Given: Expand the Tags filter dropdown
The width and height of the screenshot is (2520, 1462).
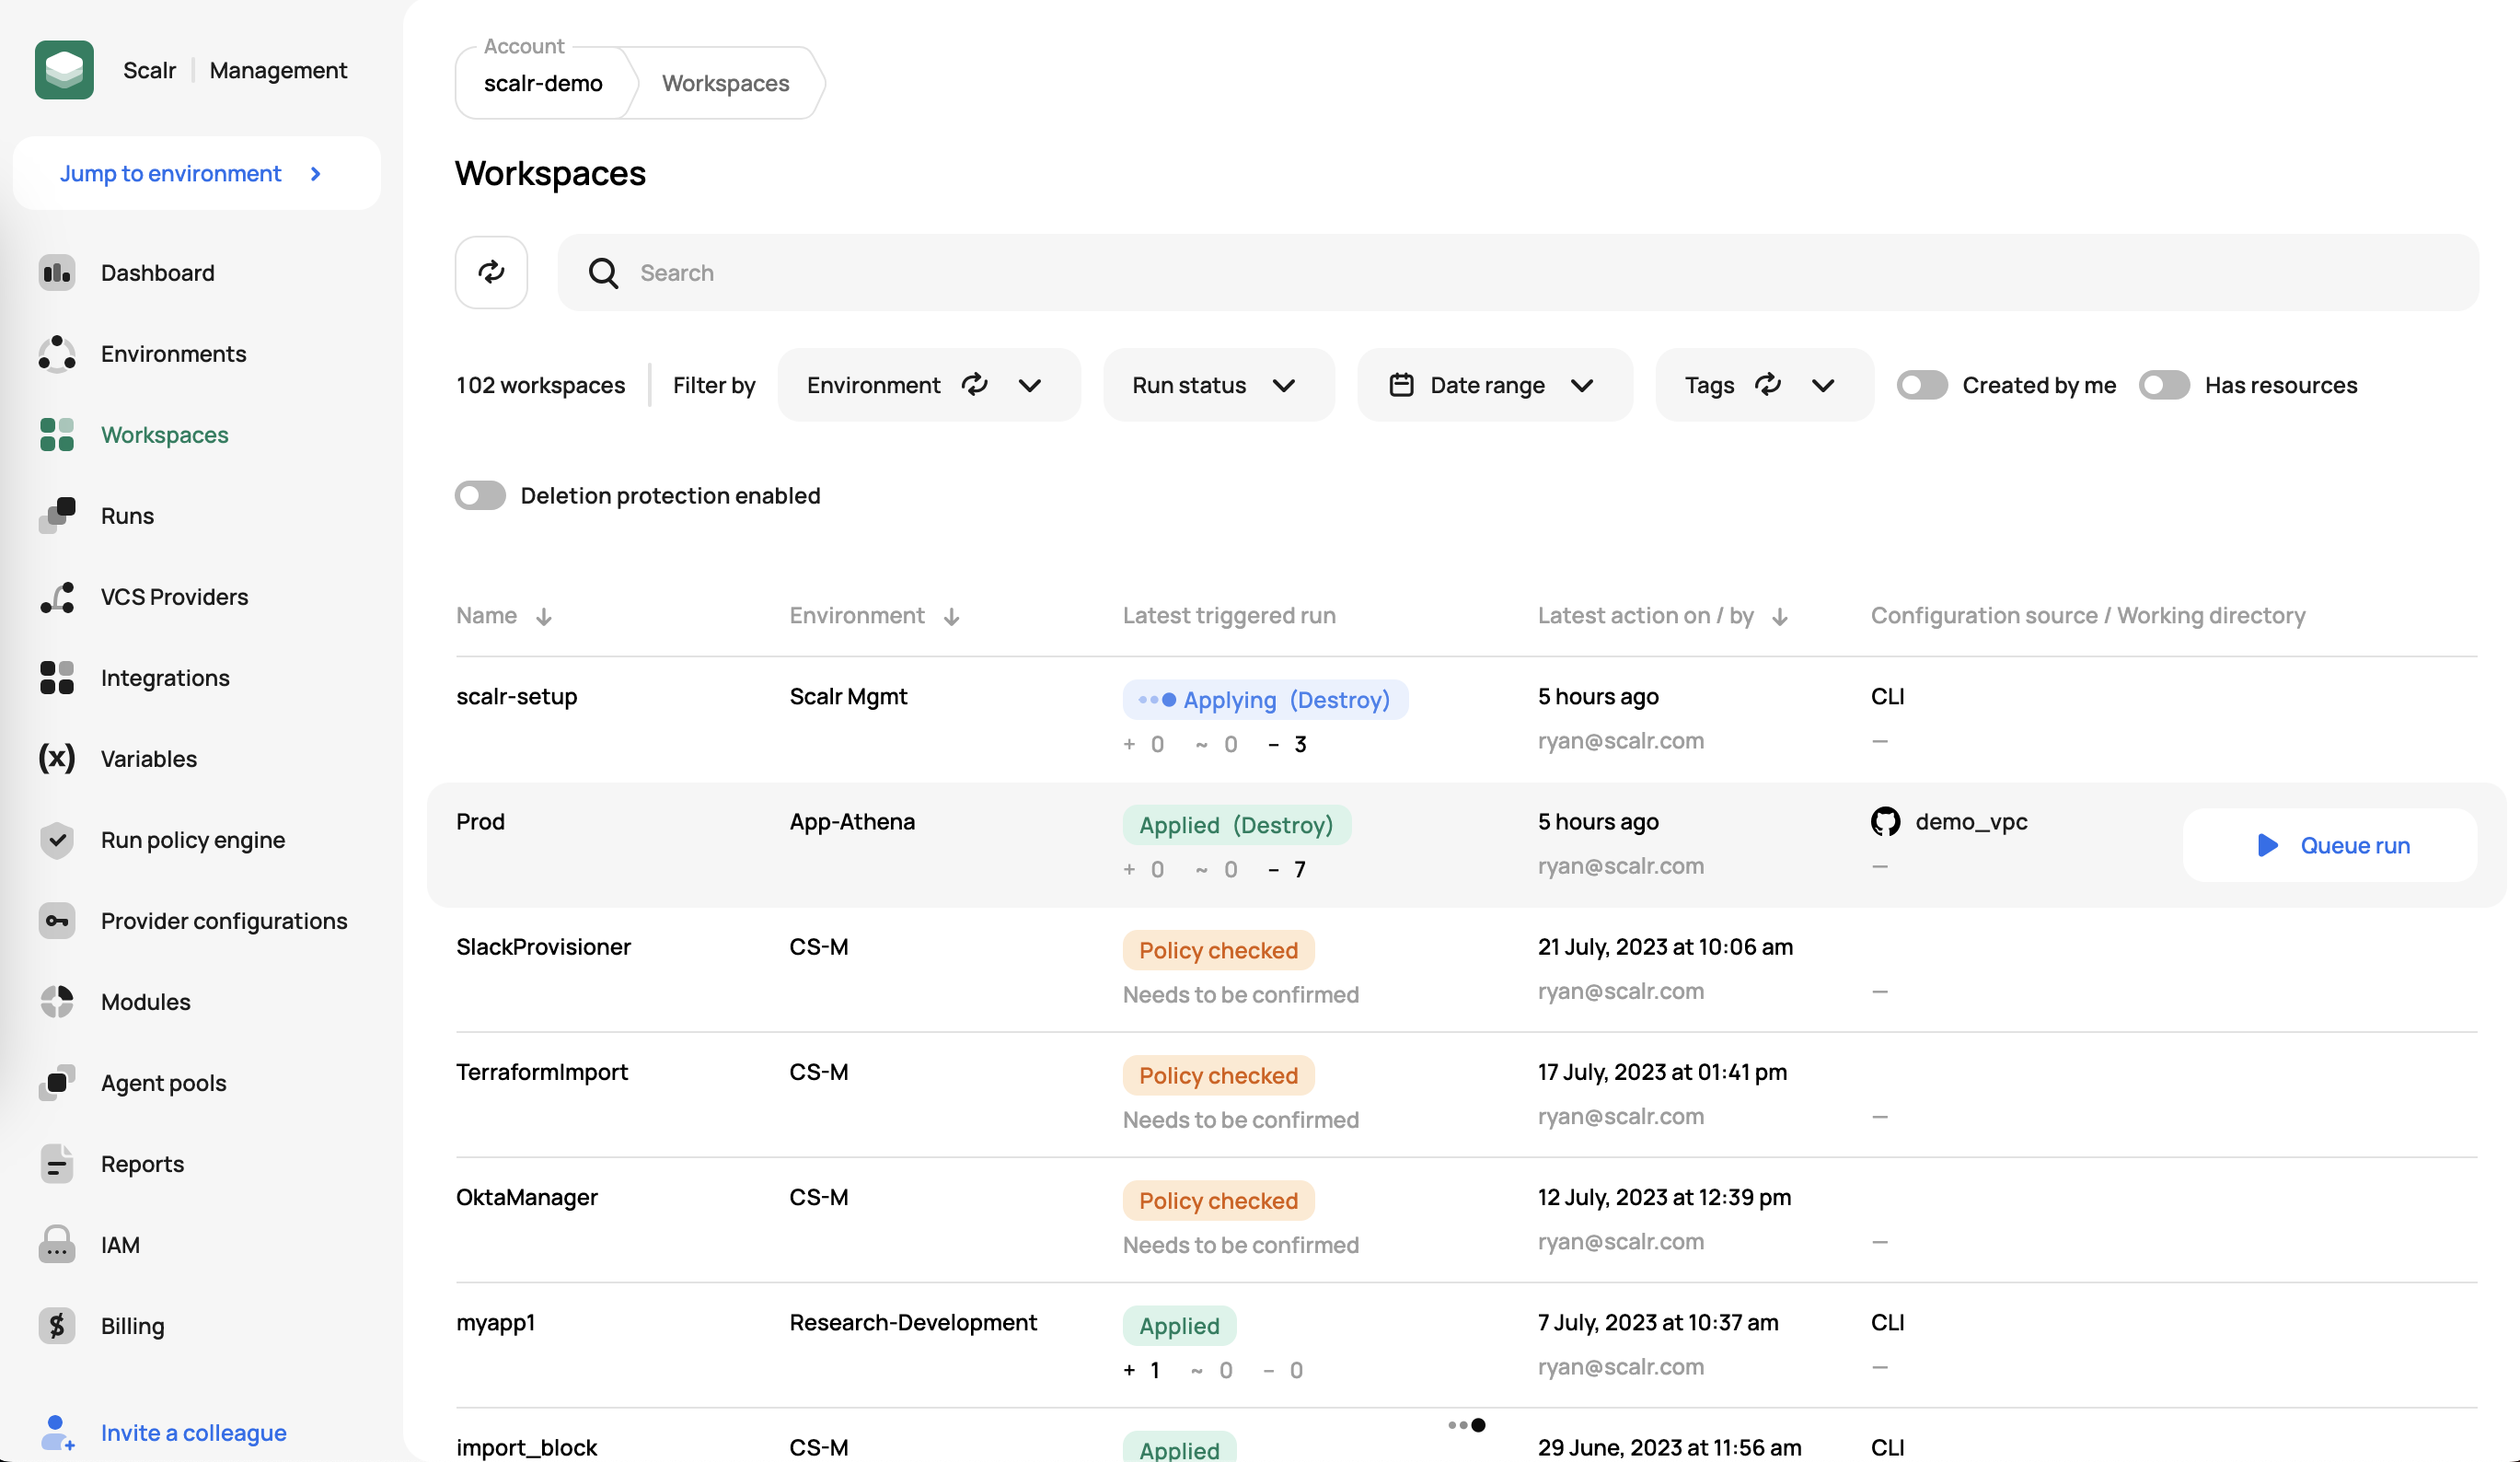Looking at the screenshot, I should point(1822,385).
